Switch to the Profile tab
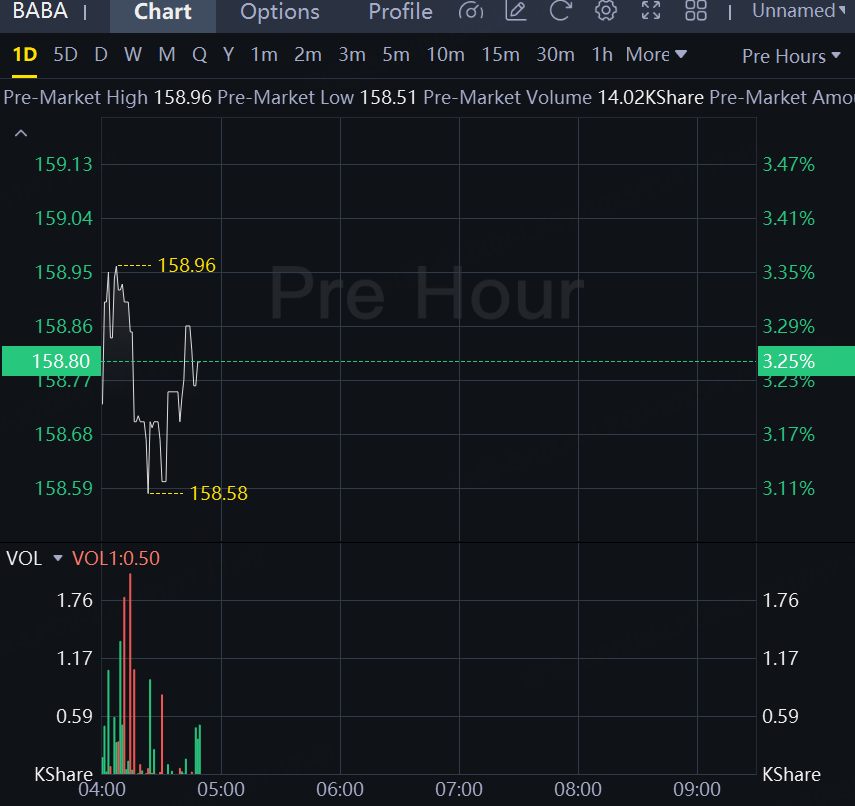Viewport: 855px width, 806px height. tap(400, 12)
